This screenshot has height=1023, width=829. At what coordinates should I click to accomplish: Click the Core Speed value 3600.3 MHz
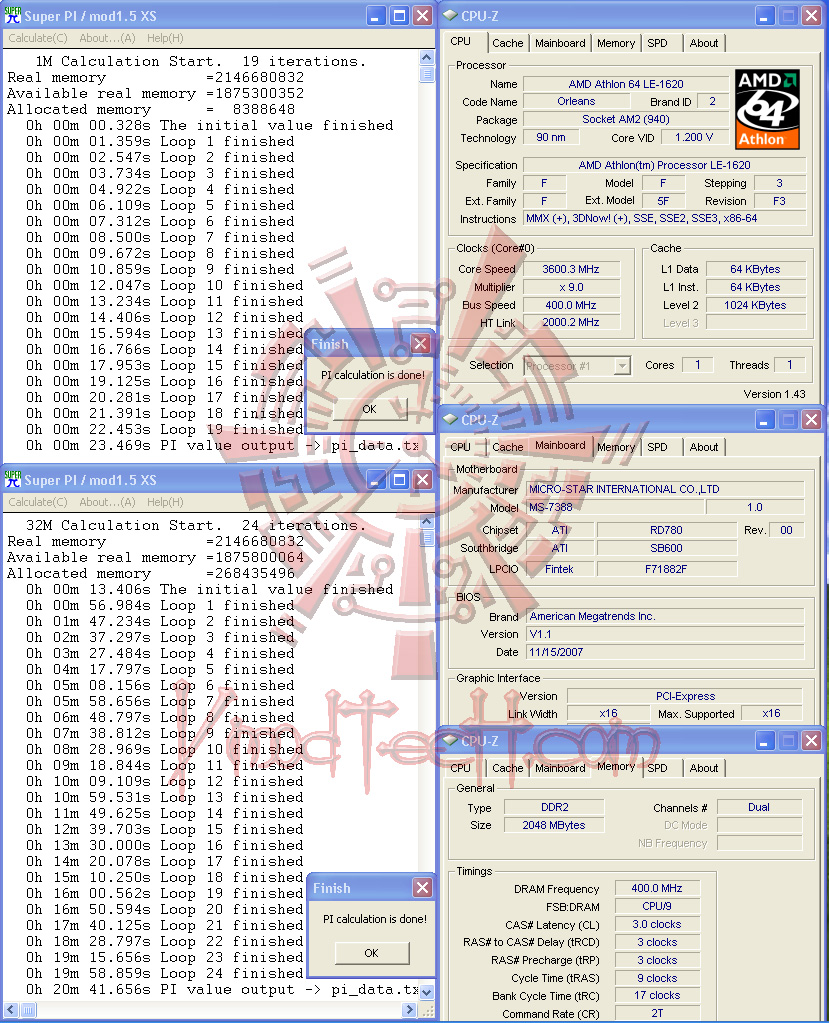point(571,269)
